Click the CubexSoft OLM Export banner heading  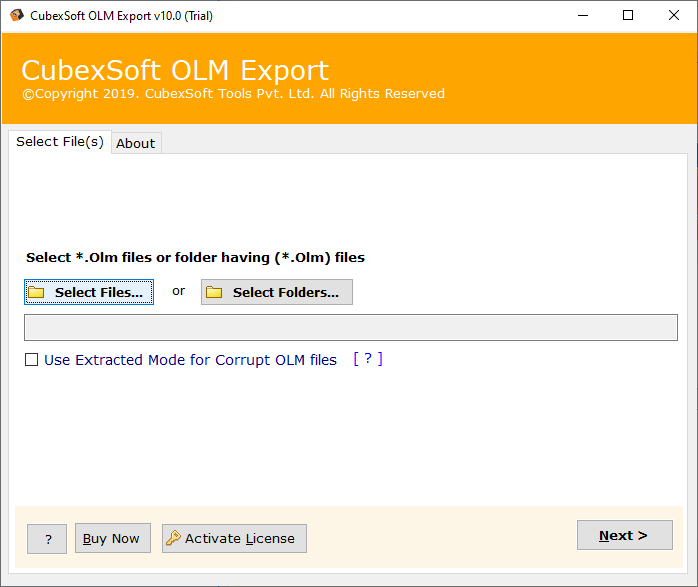[x=175, y=71]
